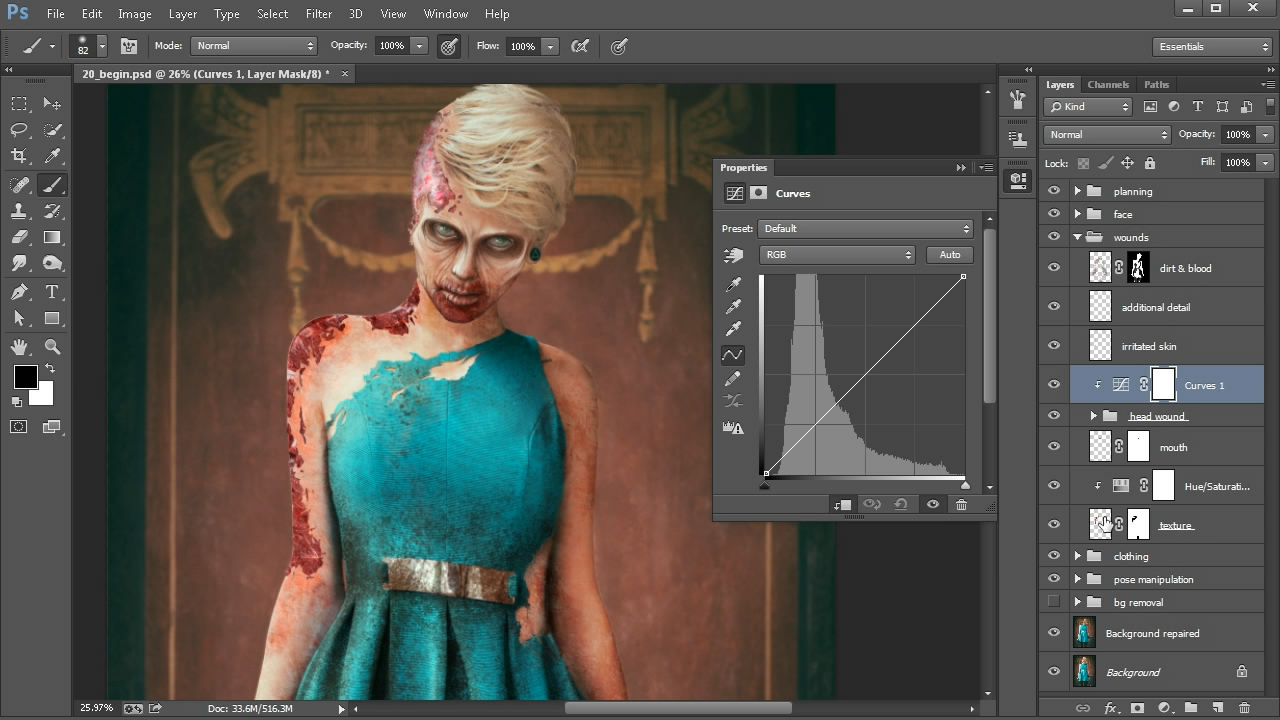The height and width of the screenshot is (720, 1280).
Task: Click the on-image targeted adjustment hand icon in Curves
Action: pyautogui.click(x=734, y=256)
